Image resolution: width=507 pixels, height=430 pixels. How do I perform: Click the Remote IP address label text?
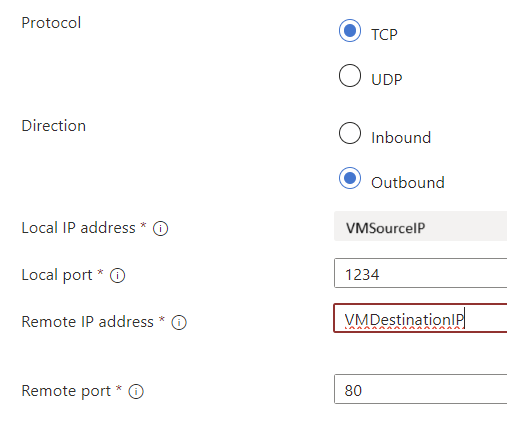click(x=87, y=322)
